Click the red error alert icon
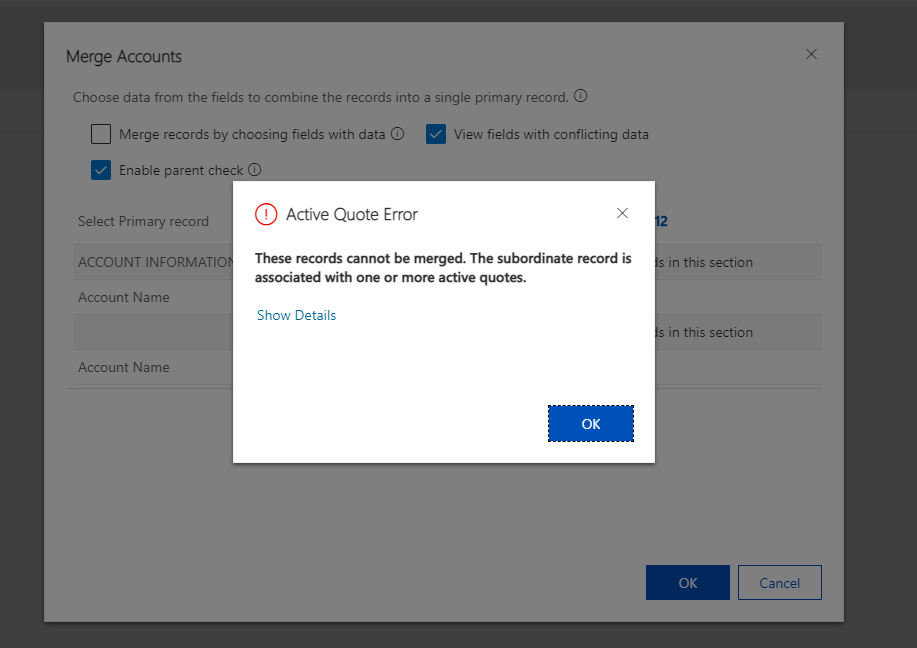 (x=266, y=214)
